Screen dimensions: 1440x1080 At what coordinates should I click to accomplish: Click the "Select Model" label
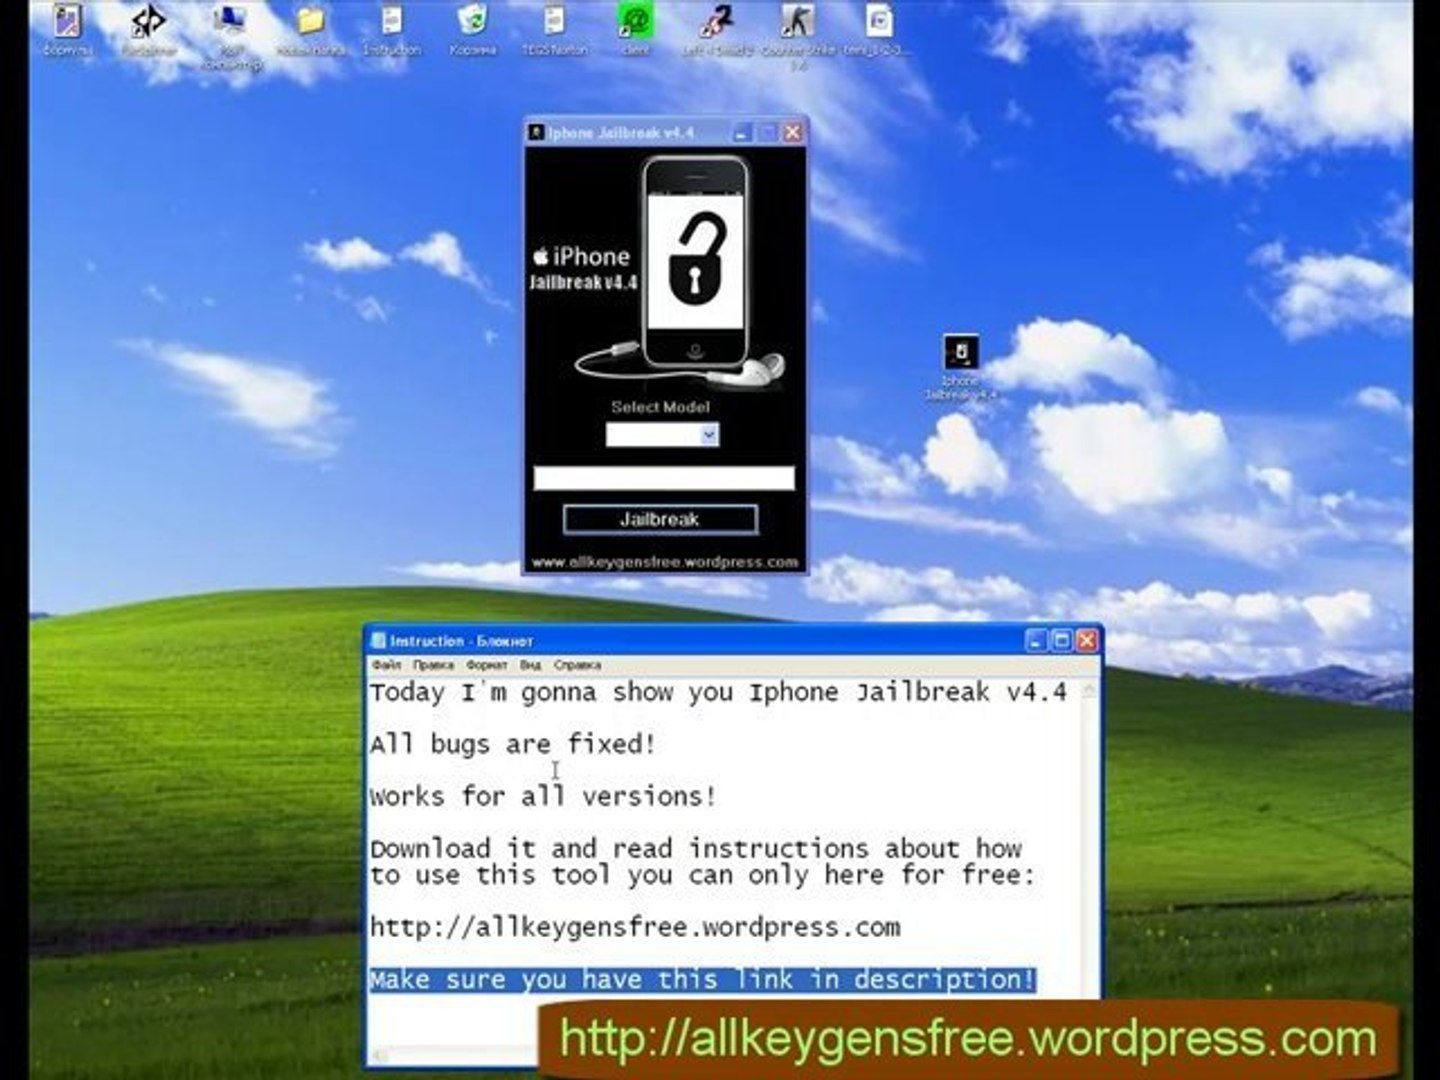[661, 407]
